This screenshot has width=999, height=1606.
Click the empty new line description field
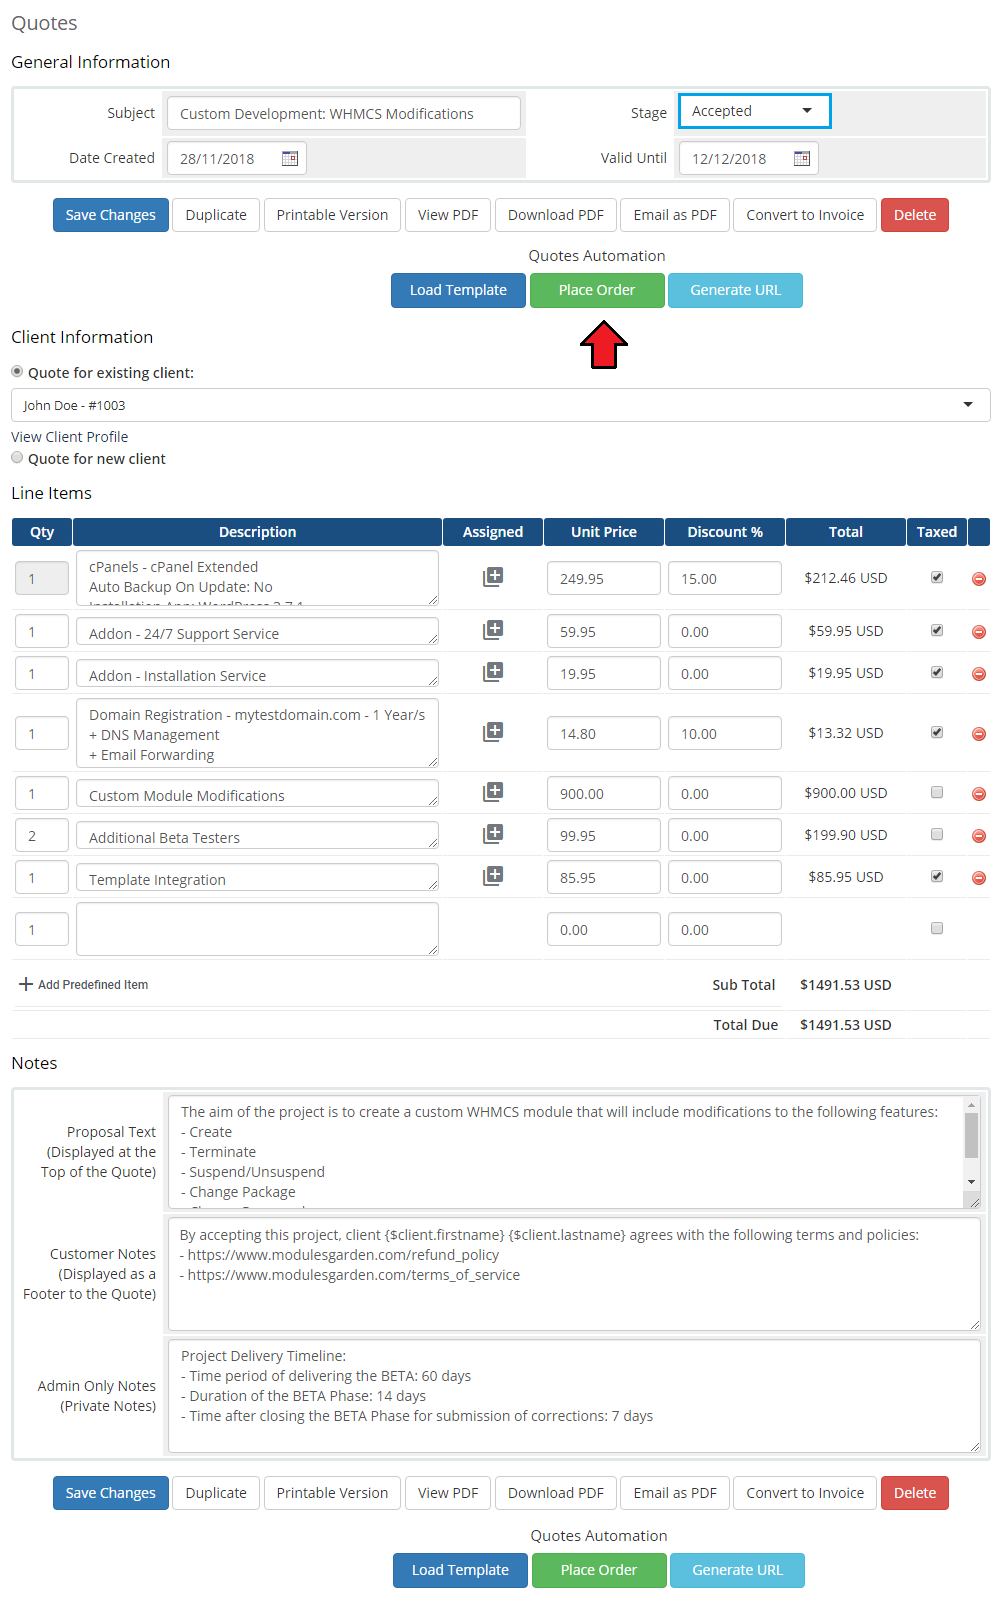coord(257,929)
